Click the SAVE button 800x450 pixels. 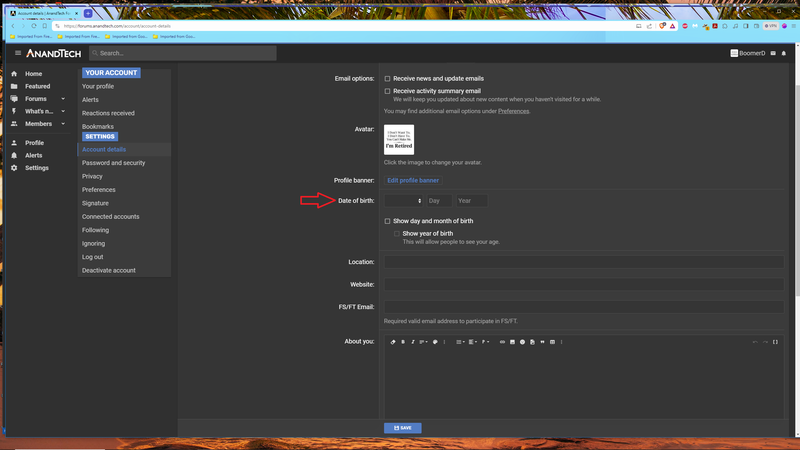click(403, 428)
